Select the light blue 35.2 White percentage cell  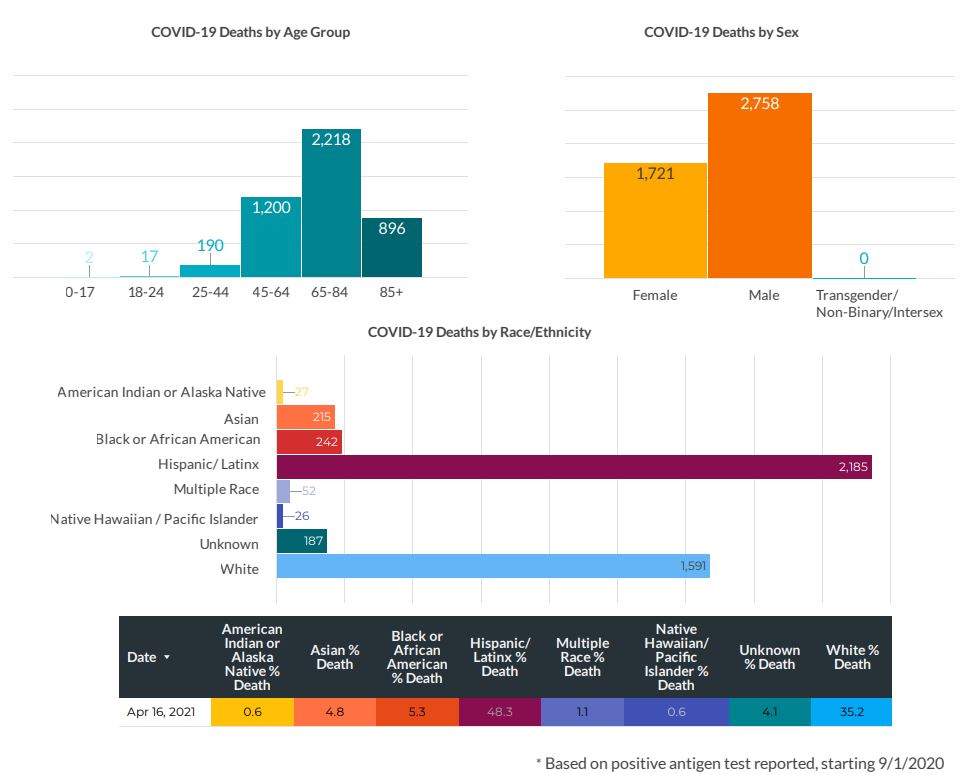click(852, 713)
